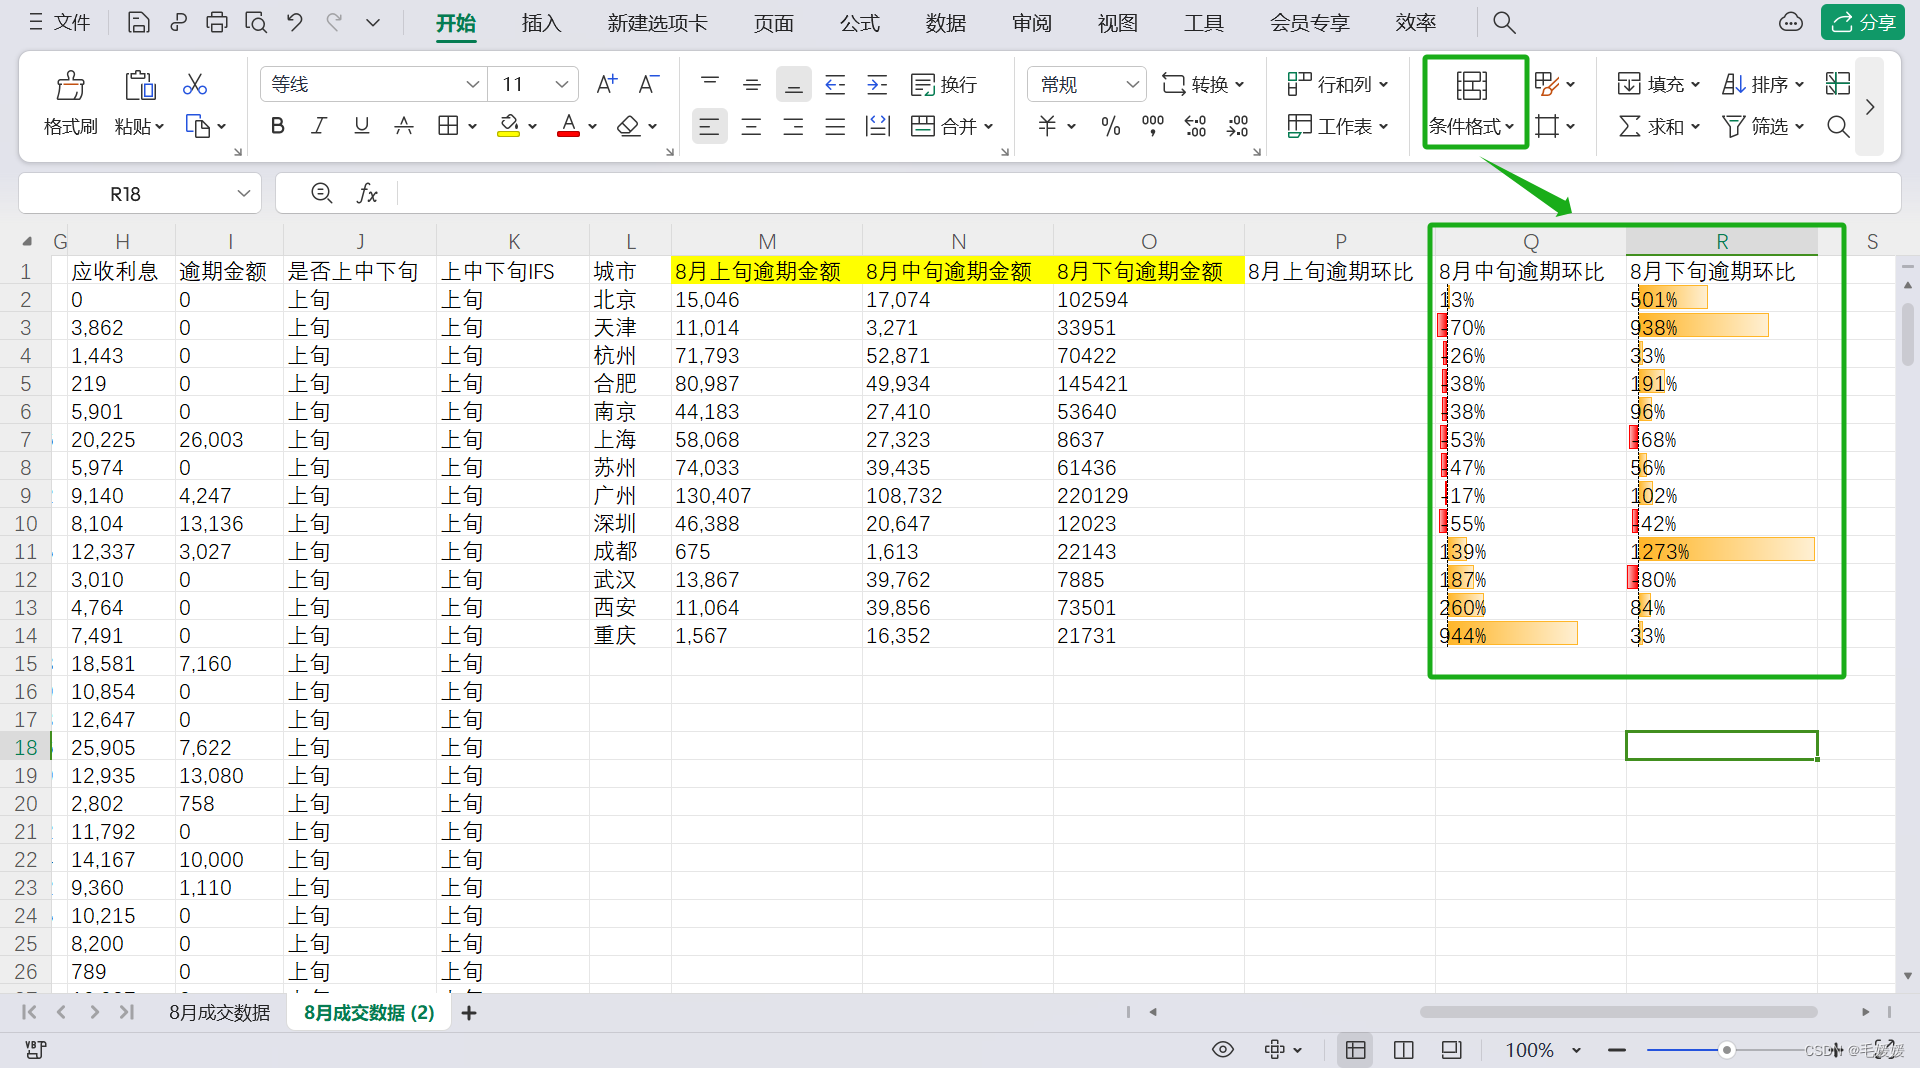Screen dimensions: 1920x1068
Task: Increase font size icon
Action: [x=606, y=84]
